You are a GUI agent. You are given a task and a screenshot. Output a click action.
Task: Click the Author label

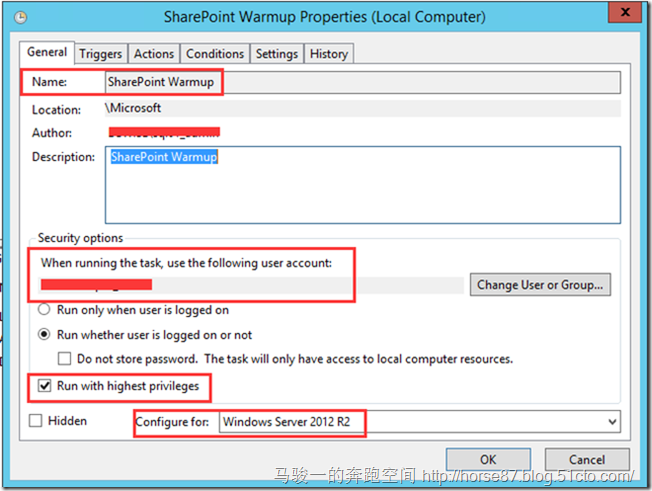click(52, 133)
